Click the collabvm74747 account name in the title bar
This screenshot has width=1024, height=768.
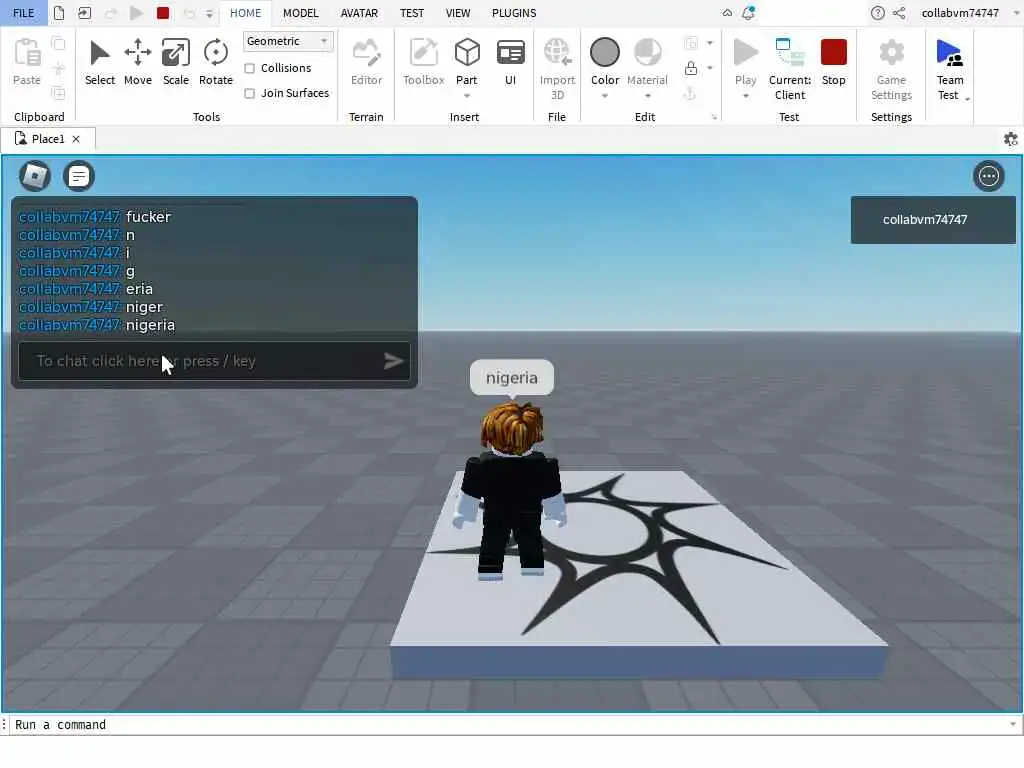(x=960, y=13)
